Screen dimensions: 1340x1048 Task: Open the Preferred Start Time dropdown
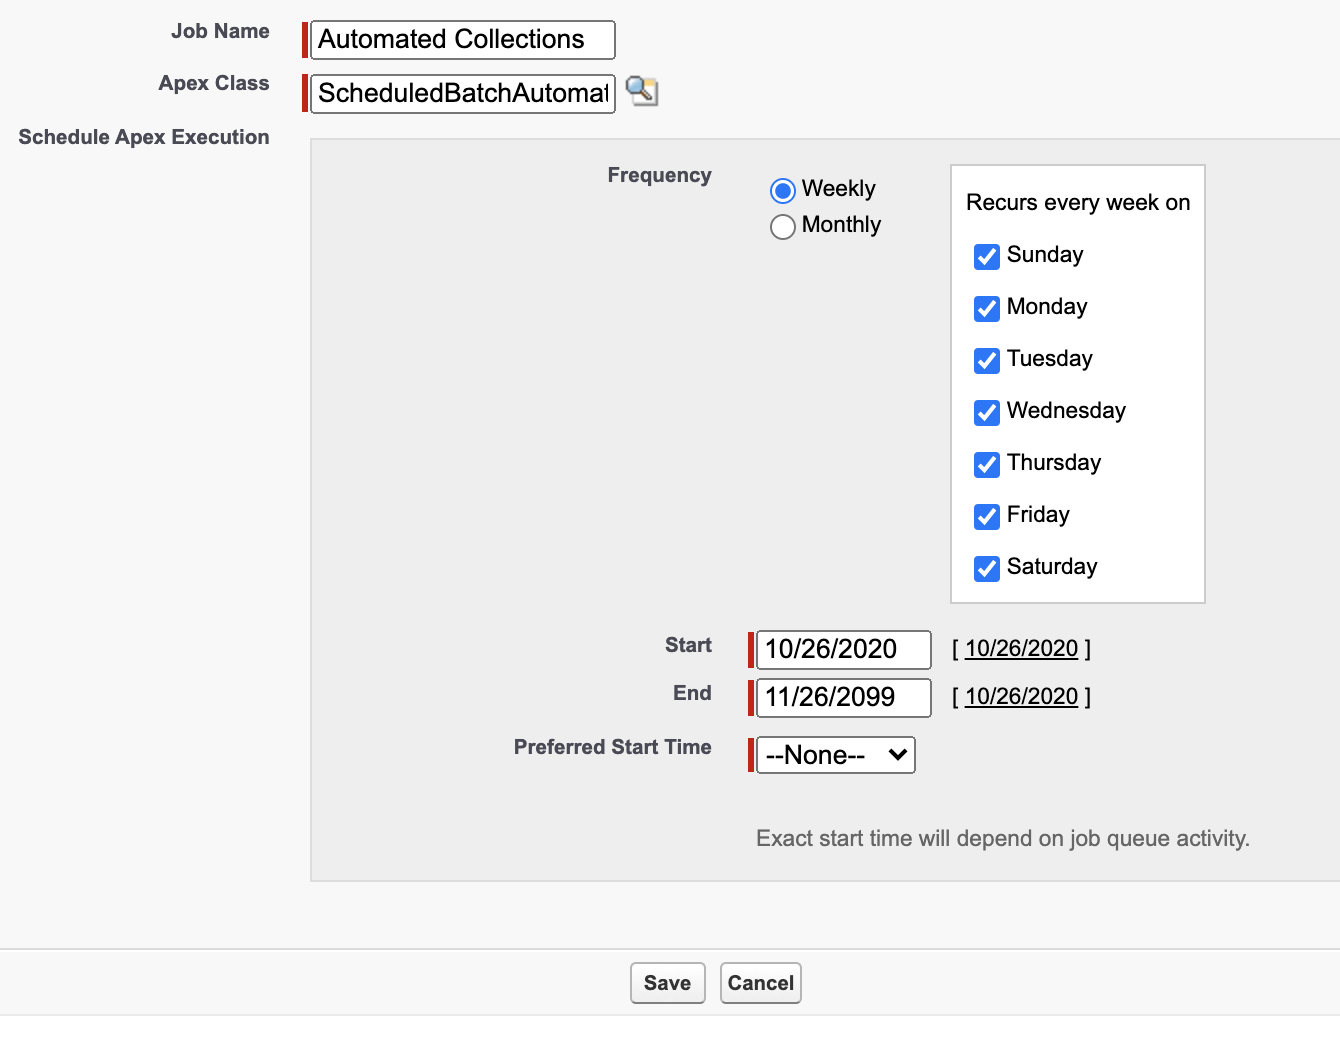(x=835, y=755)
